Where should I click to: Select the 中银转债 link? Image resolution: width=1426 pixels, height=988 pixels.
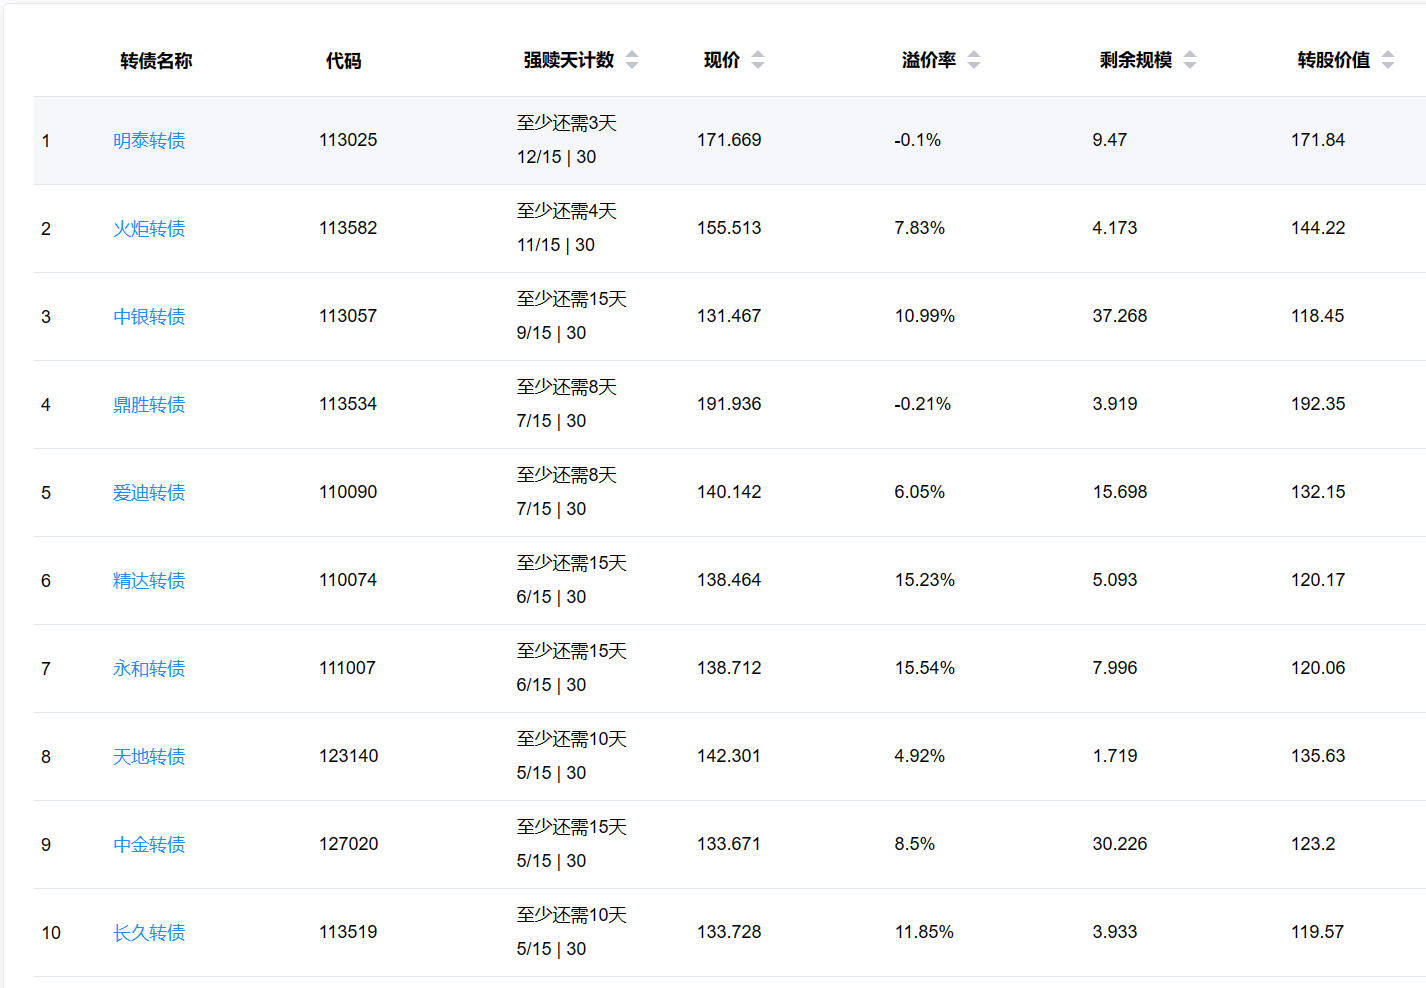coord(149,317)
